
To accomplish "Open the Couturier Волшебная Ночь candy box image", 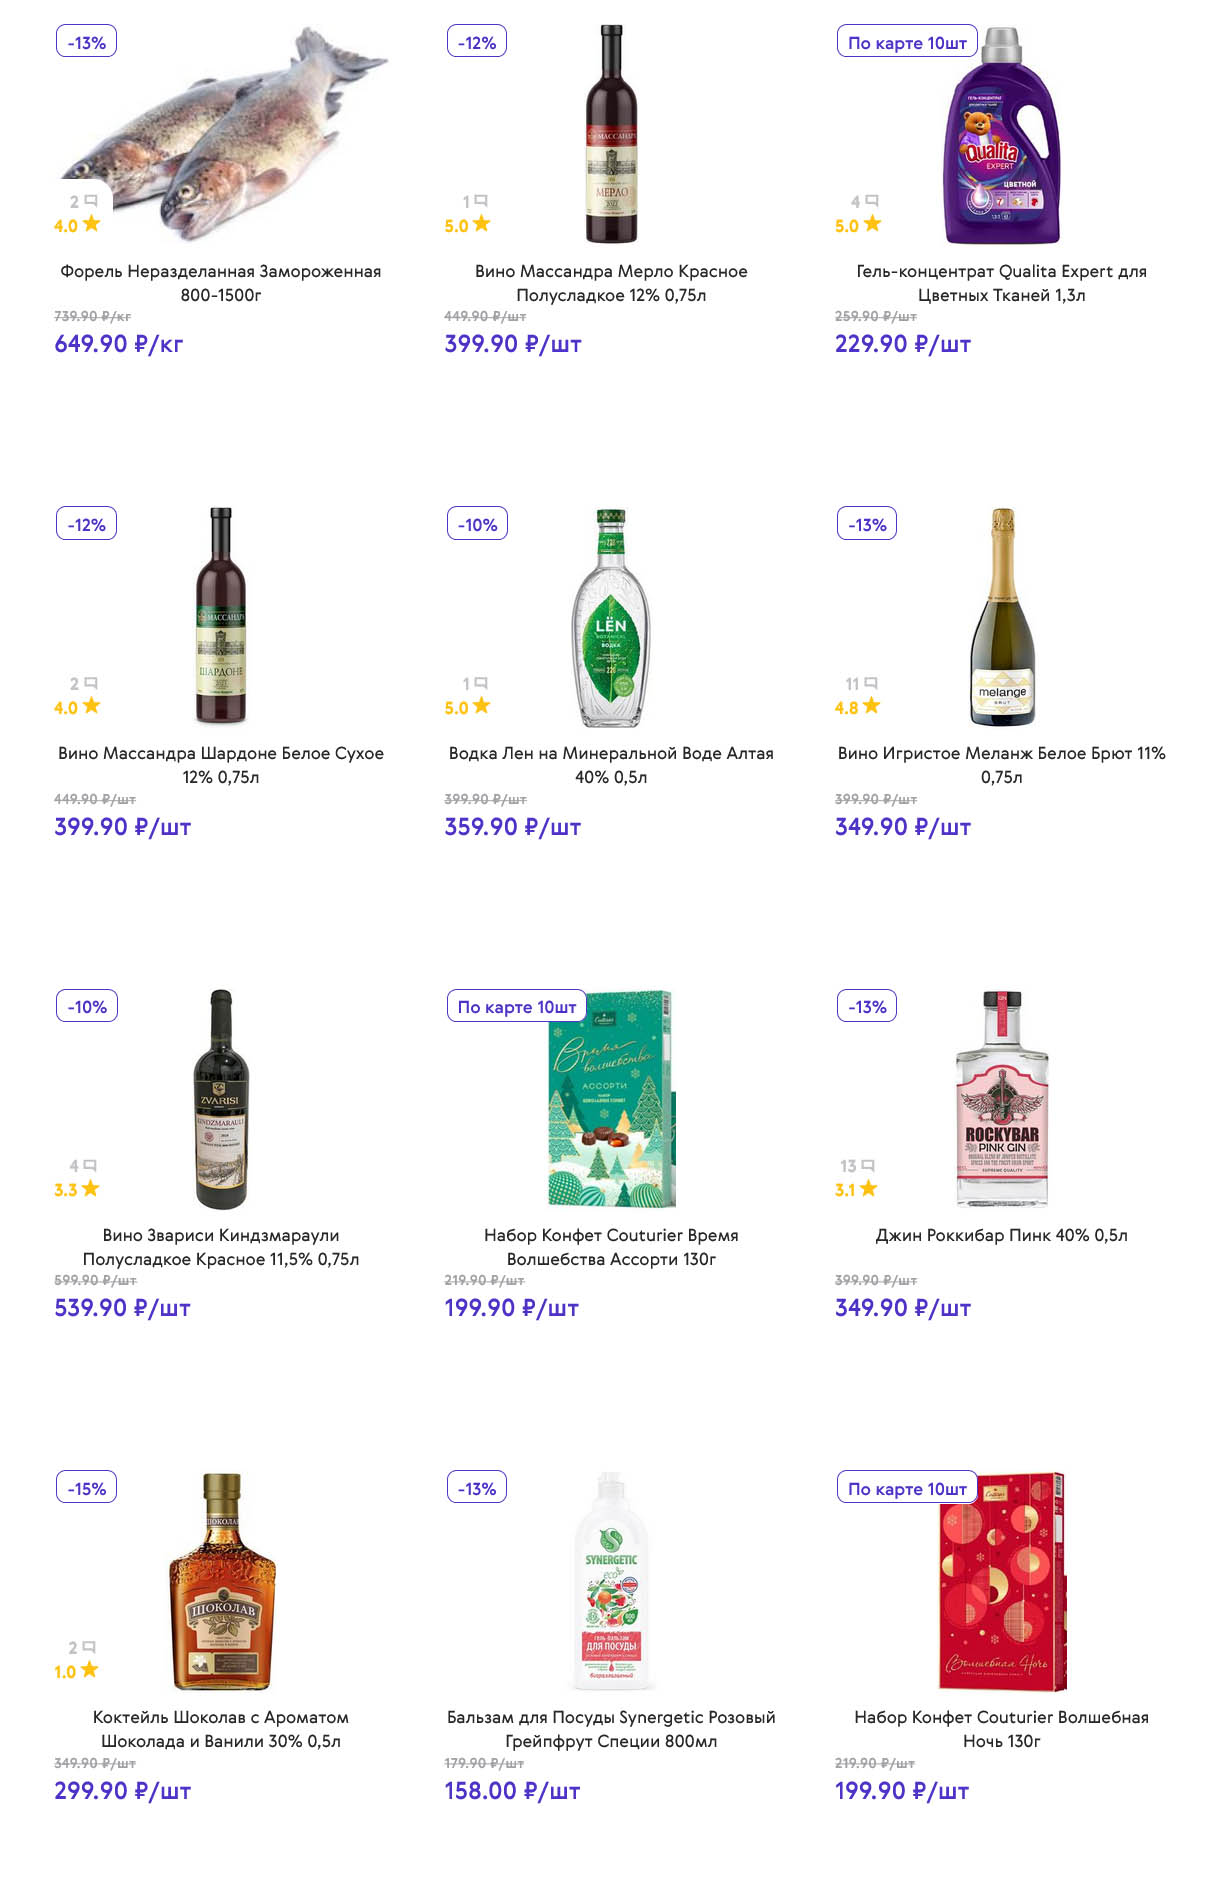I will 1002,1580.
